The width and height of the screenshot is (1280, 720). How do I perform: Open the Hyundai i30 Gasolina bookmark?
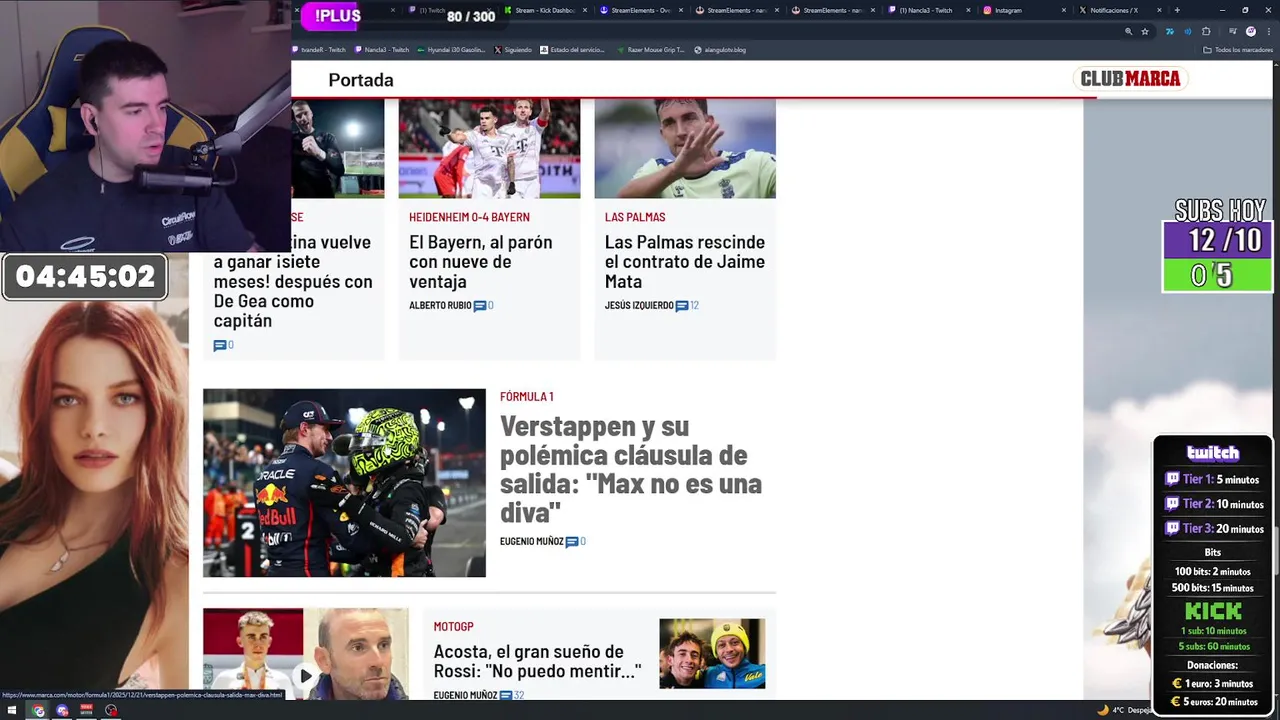pos(449,49)
